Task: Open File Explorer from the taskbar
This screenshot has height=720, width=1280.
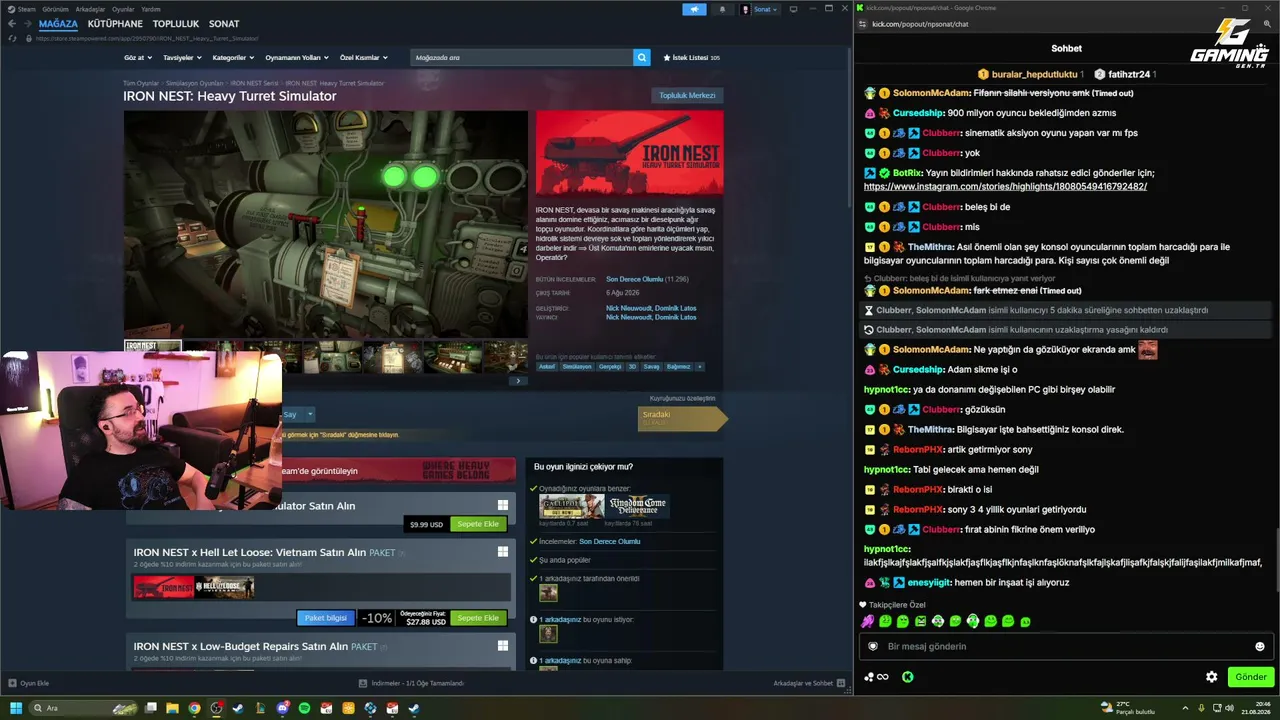Action: 172,708
